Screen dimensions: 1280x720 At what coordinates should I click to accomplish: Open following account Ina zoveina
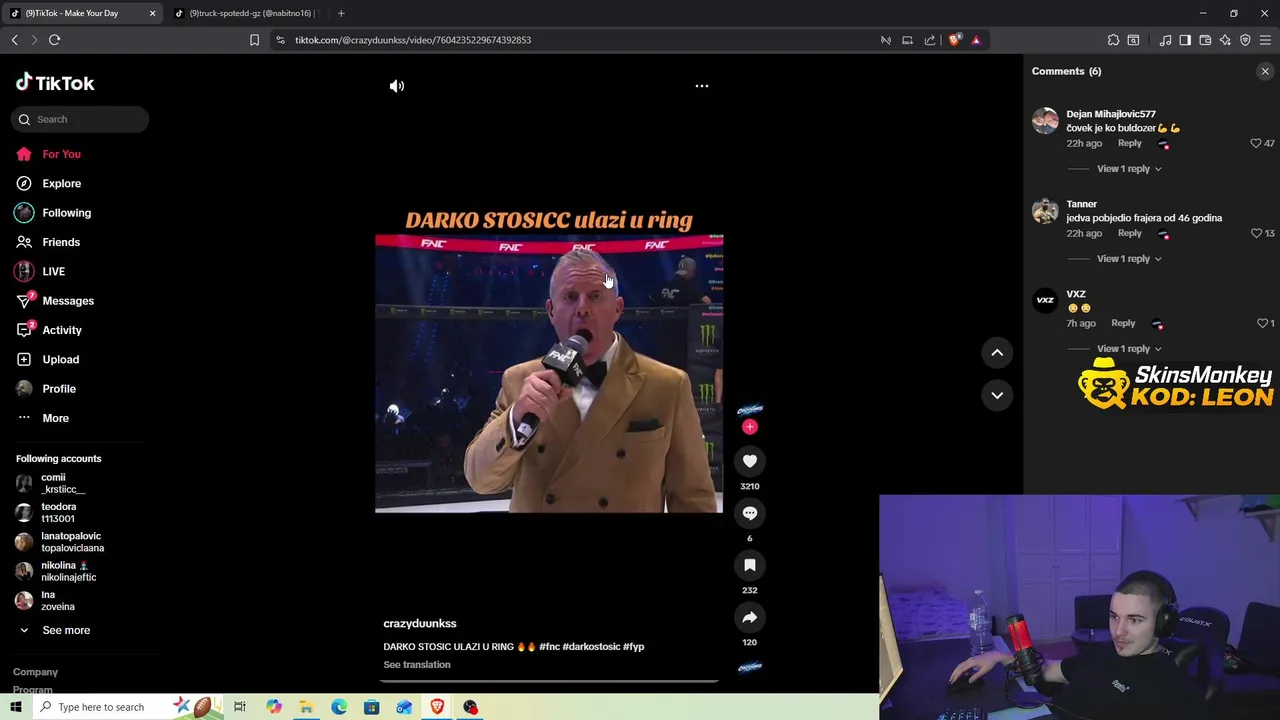[57, 601]
